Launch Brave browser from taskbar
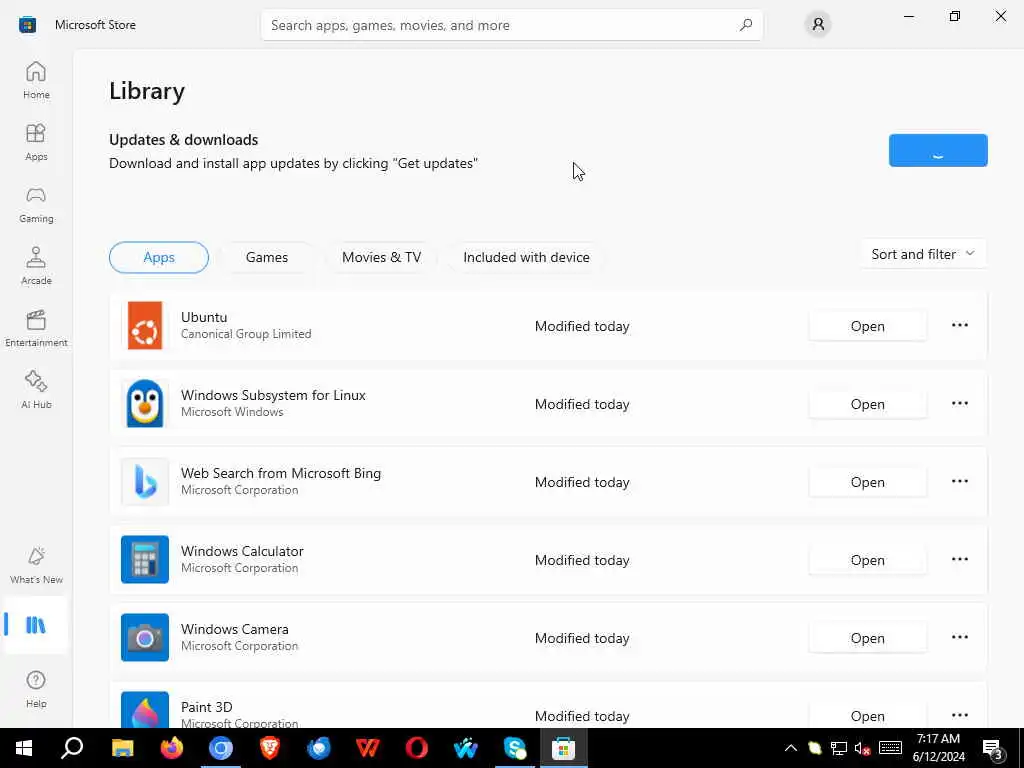1024x768 pixels. 270,748
